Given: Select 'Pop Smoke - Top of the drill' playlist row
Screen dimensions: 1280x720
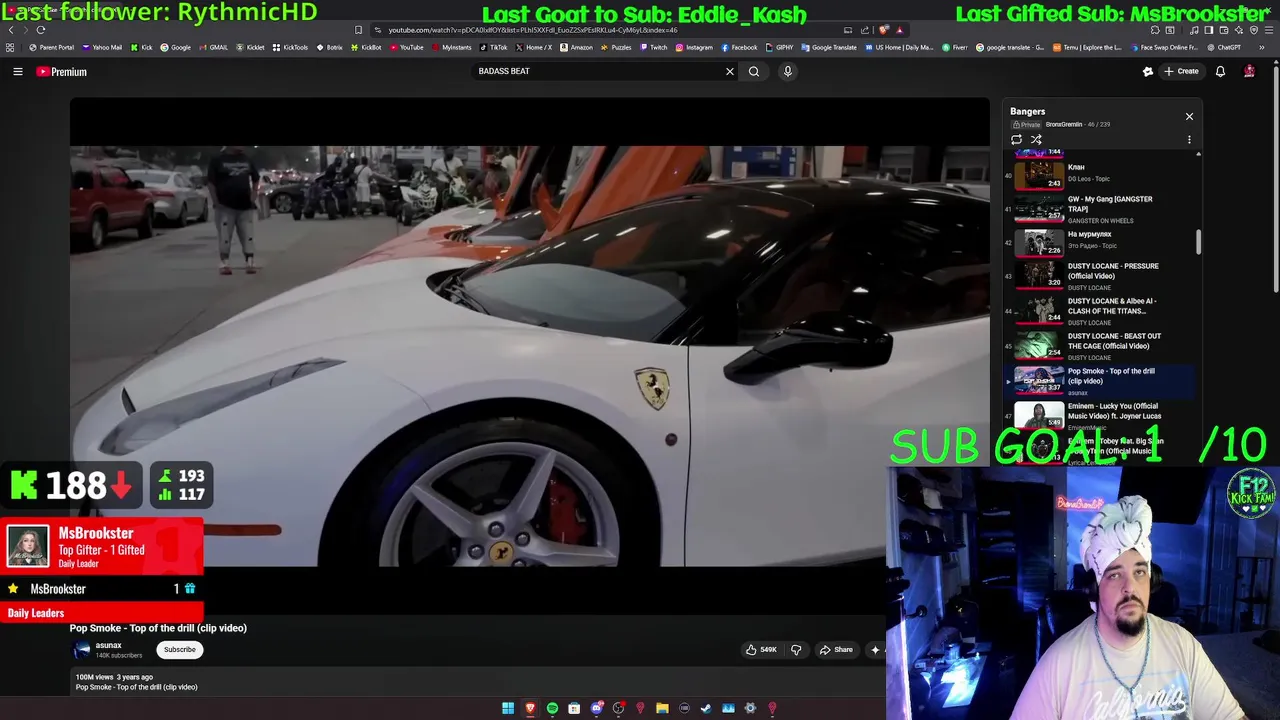Looking at the screenshot, I should [x=1100, y=380].
